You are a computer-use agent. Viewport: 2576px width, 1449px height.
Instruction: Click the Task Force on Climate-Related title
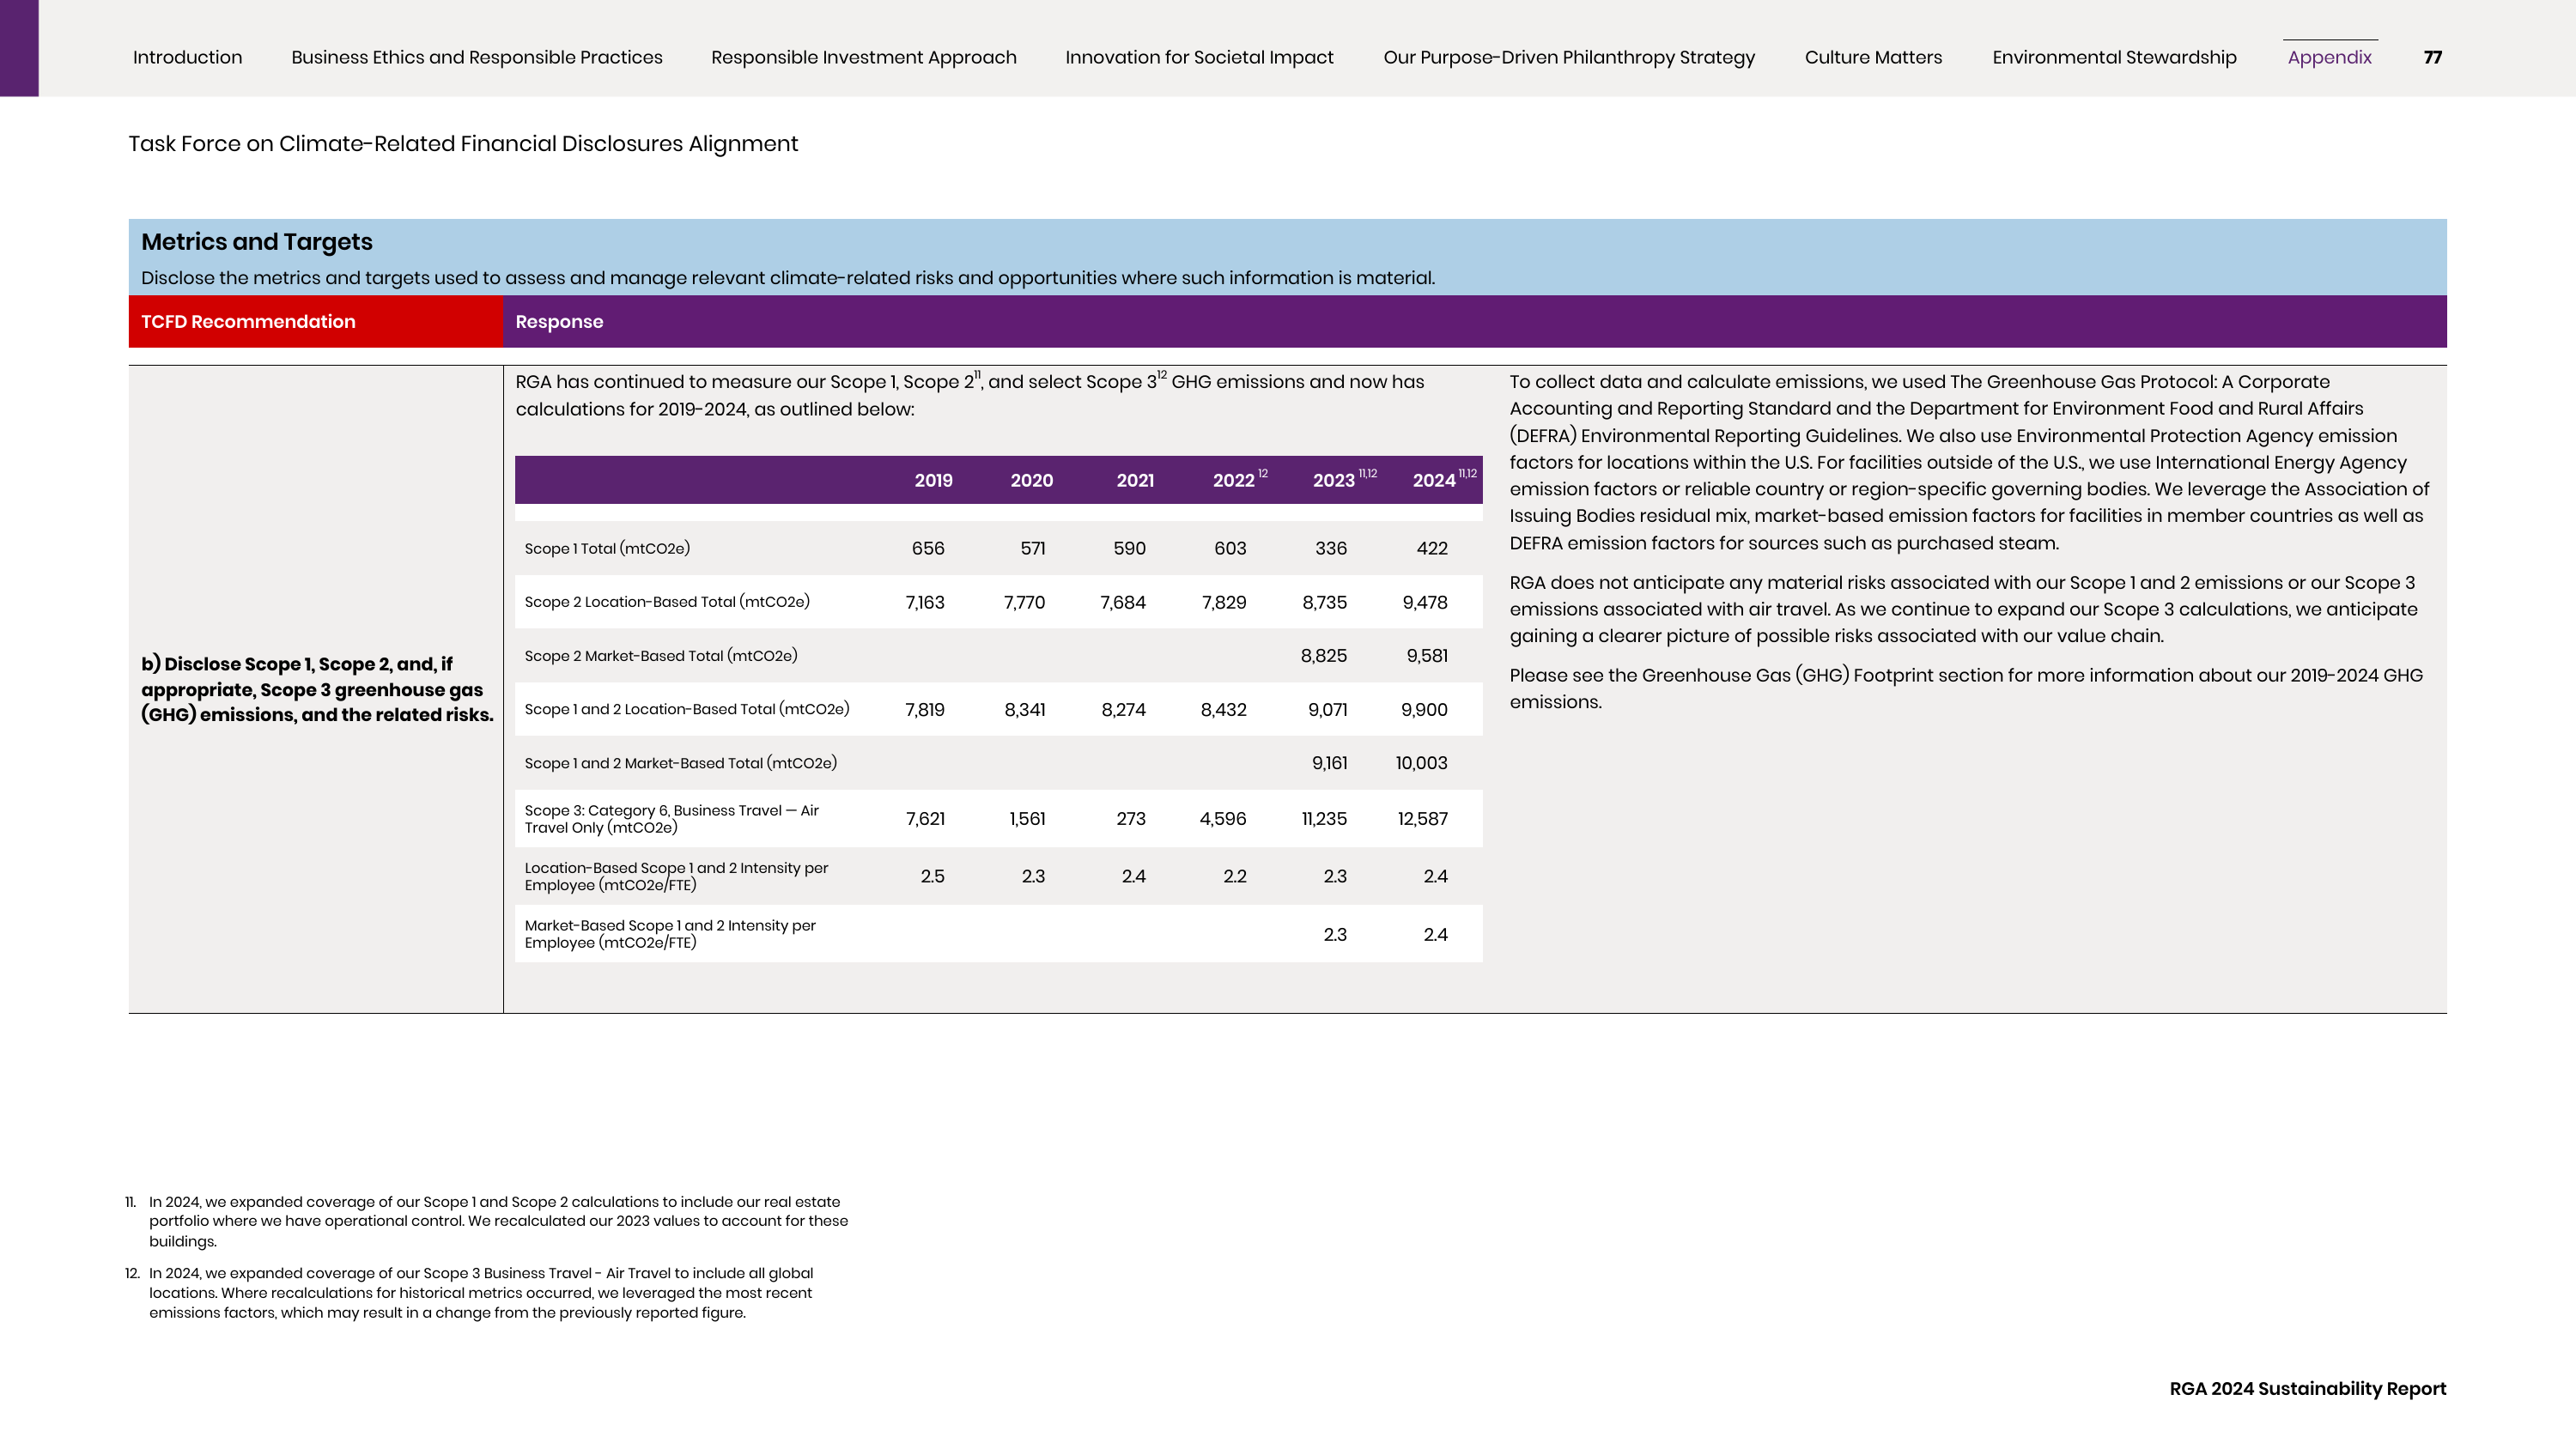(463, 144)
